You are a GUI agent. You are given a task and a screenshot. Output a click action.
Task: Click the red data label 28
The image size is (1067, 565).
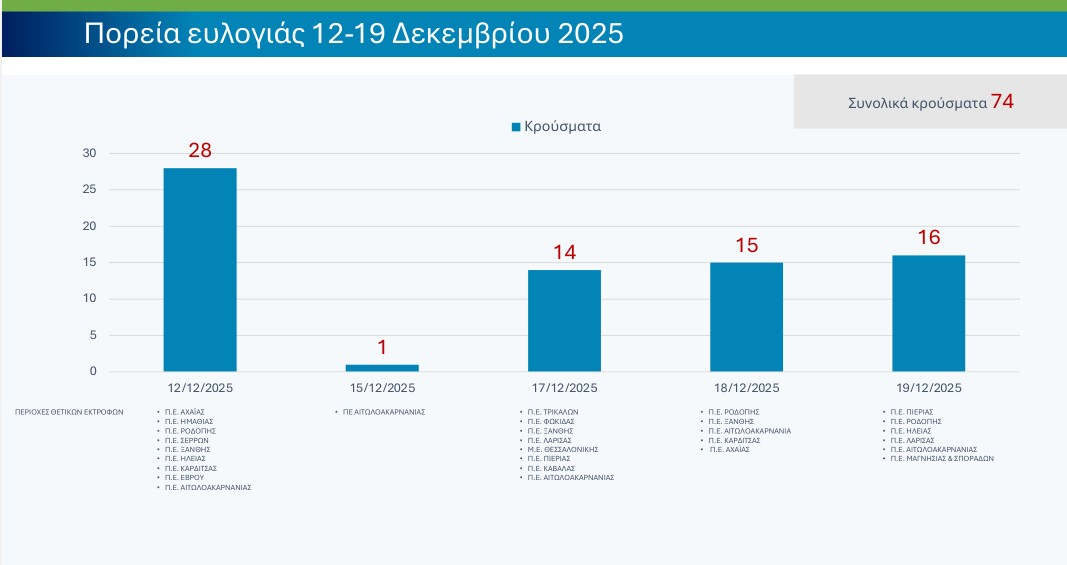pyautogui.click(x=200, y=151)
